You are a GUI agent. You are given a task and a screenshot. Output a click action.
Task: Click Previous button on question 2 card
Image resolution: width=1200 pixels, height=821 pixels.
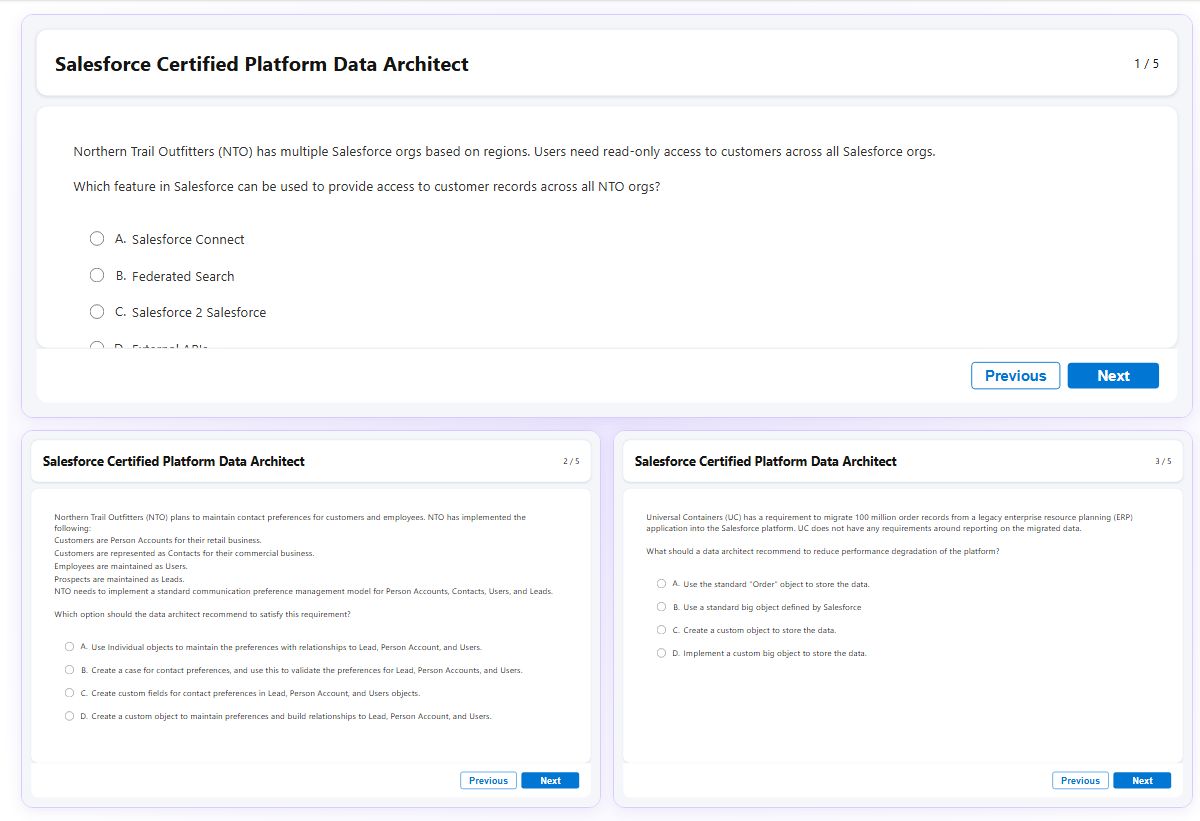coord(488,780)
